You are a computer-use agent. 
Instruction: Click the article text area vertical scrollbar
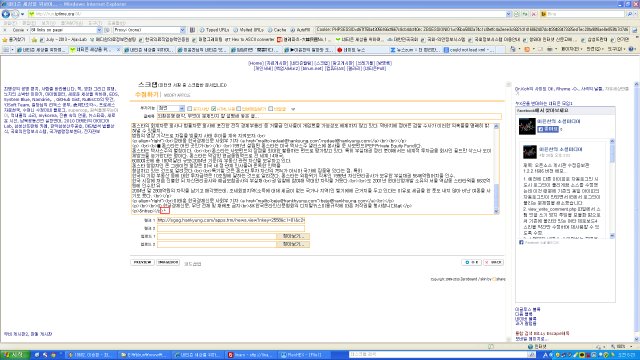(x=496, y=168)
